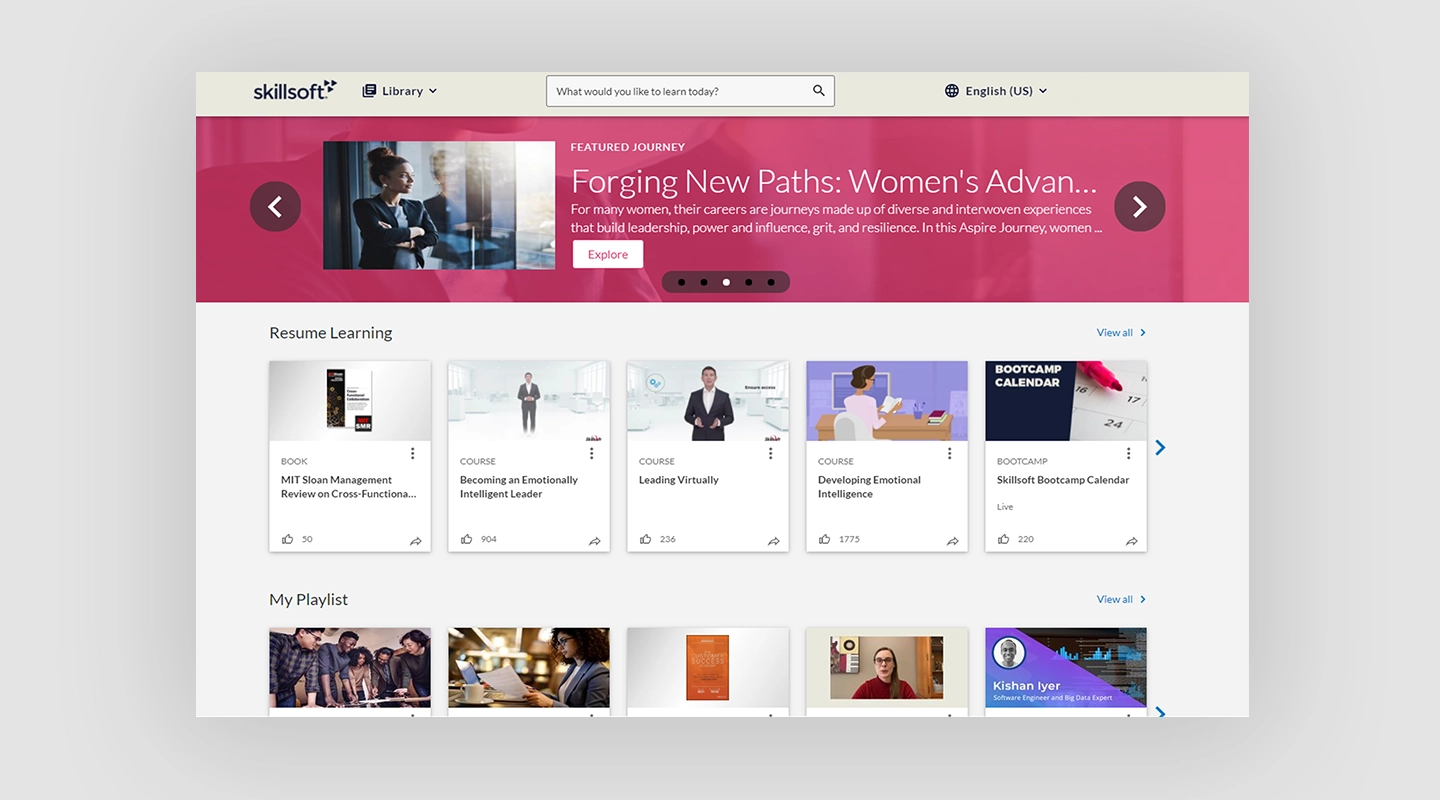This screenshot has width=1440, height=800.
Task: Open Skillsoft Bootcamp Calendar title
Action: tap(1063, 480)
